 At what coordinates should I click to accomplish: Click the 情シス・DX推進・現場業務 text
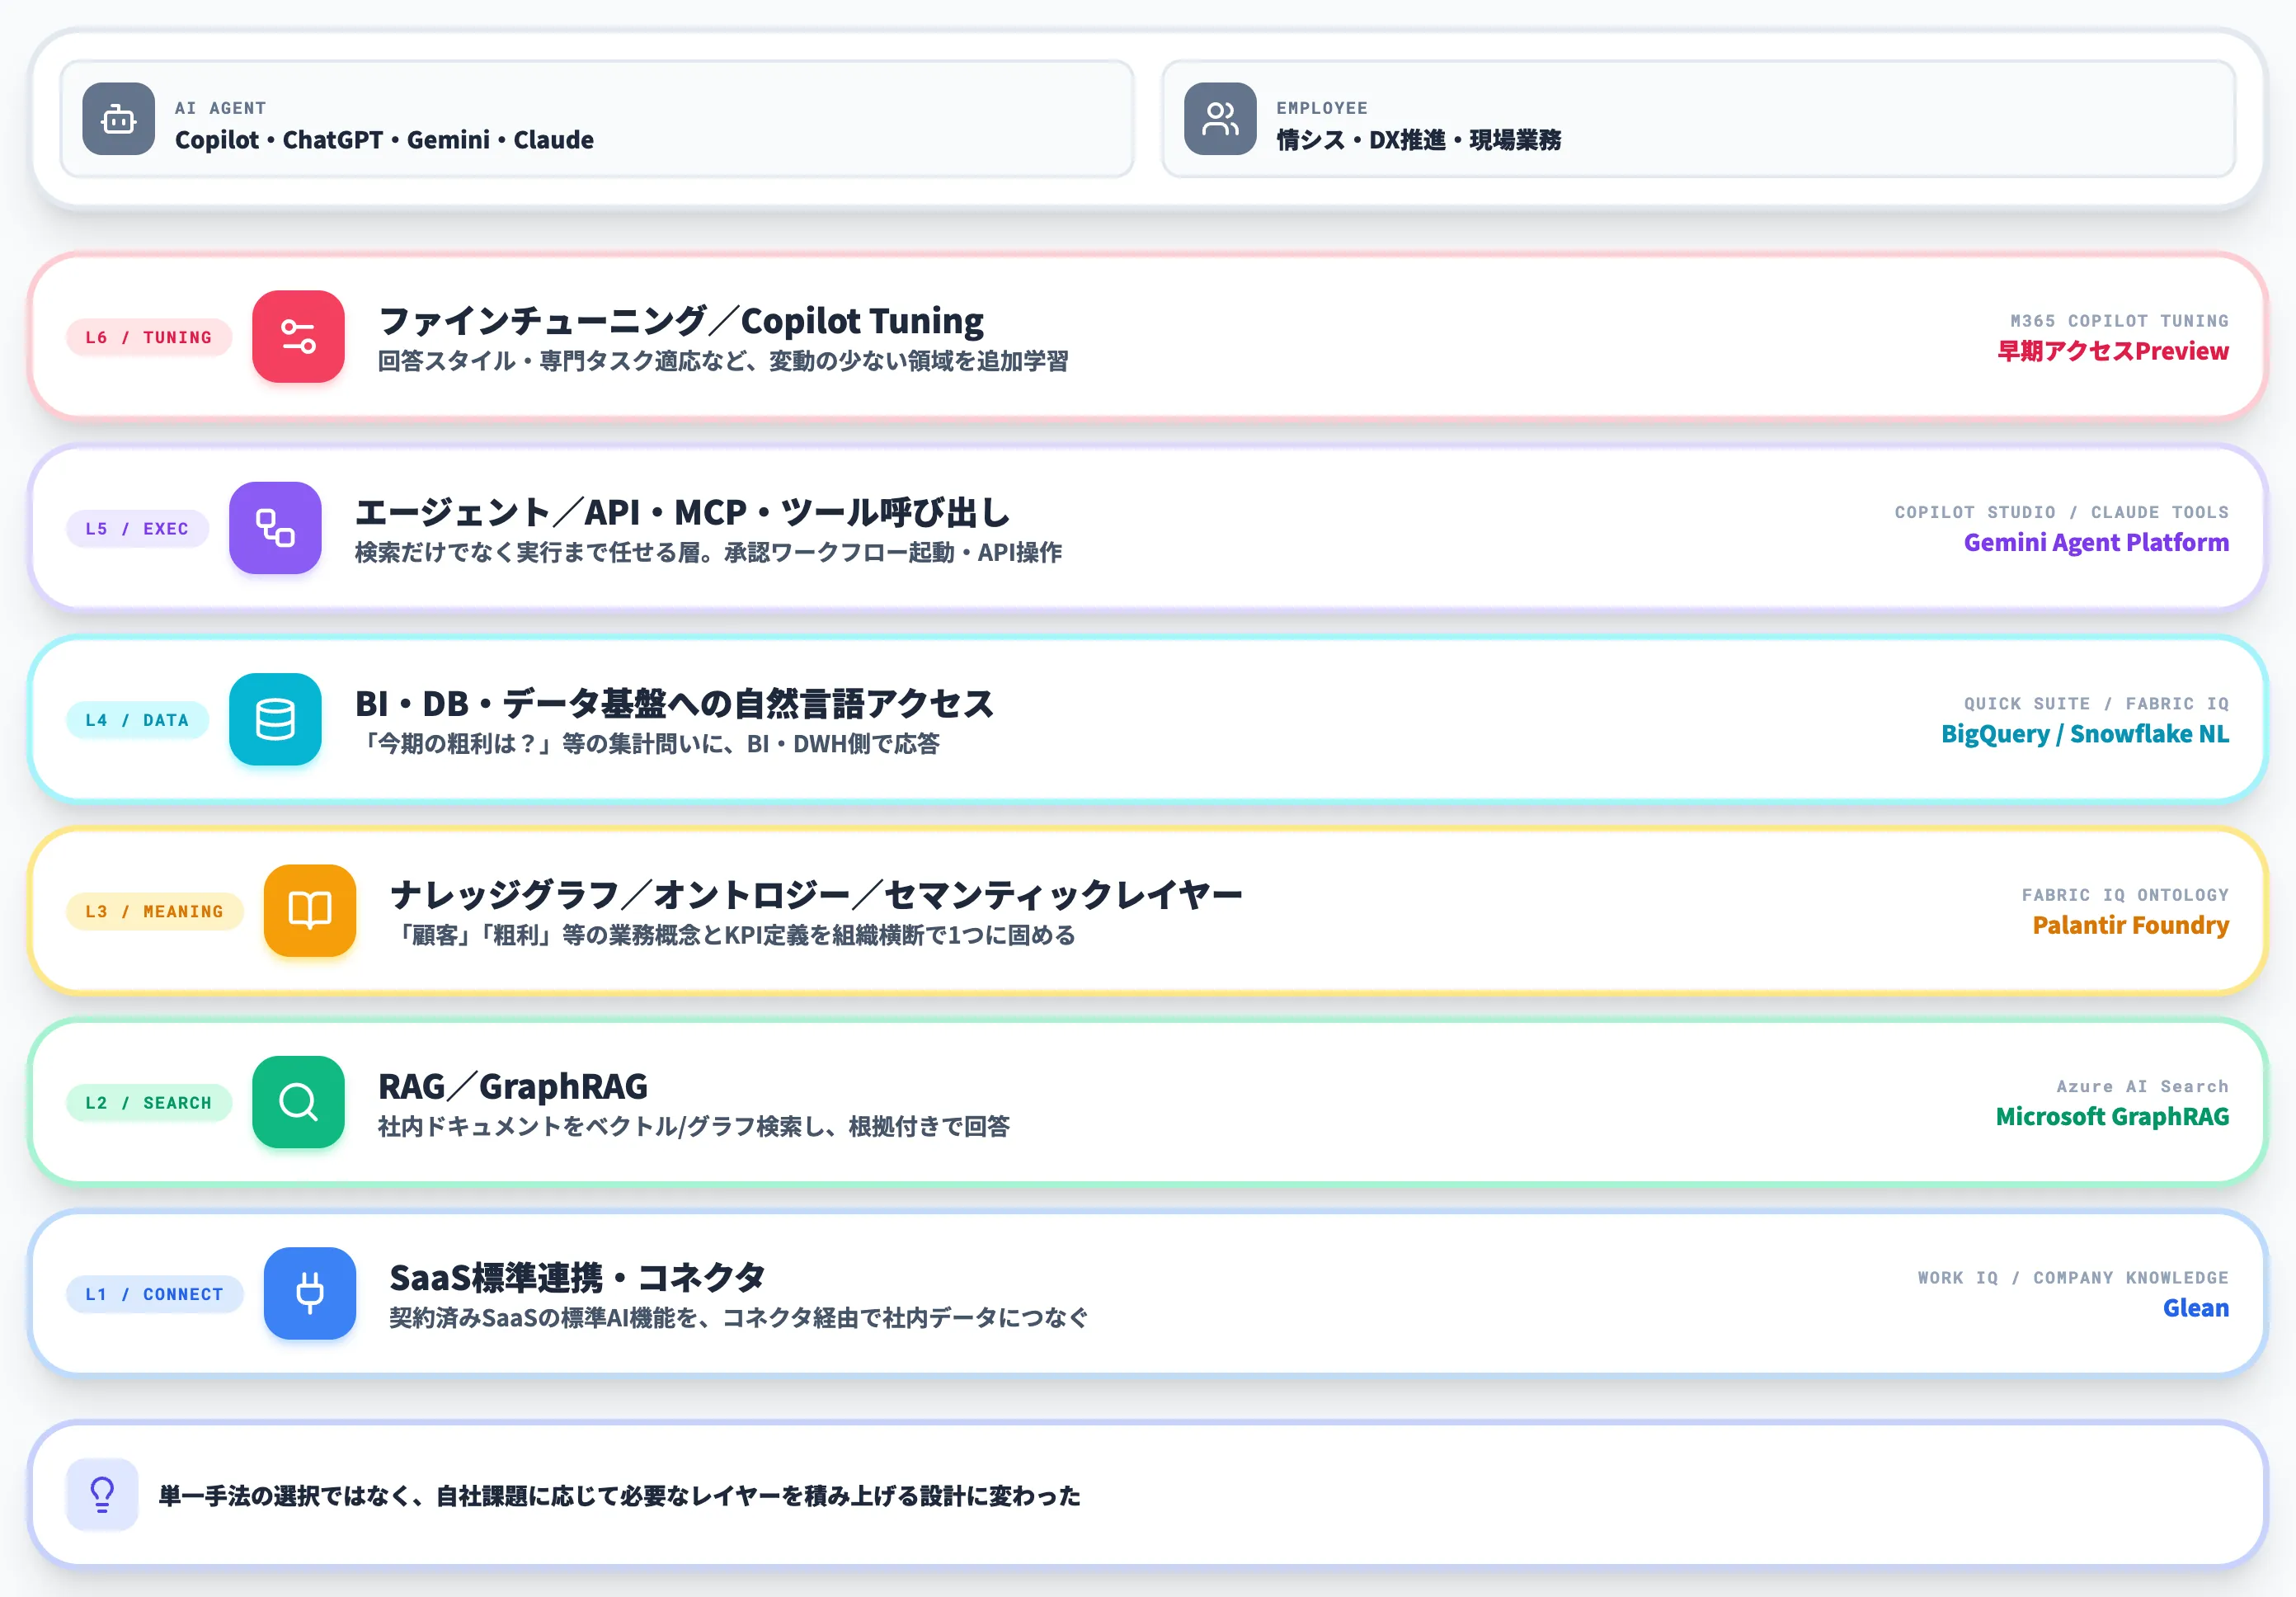click(x=1418, y=140)
